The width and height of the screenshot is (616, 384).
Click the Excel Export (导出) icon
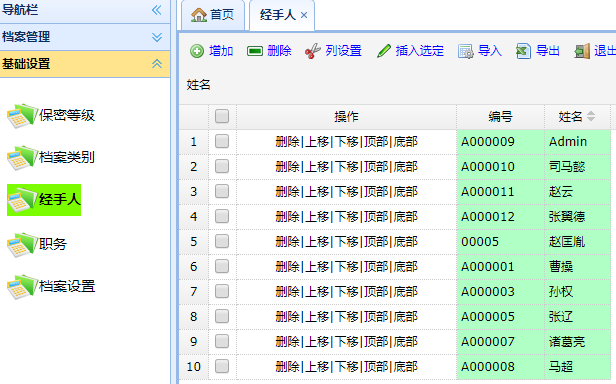coord(523,51)
